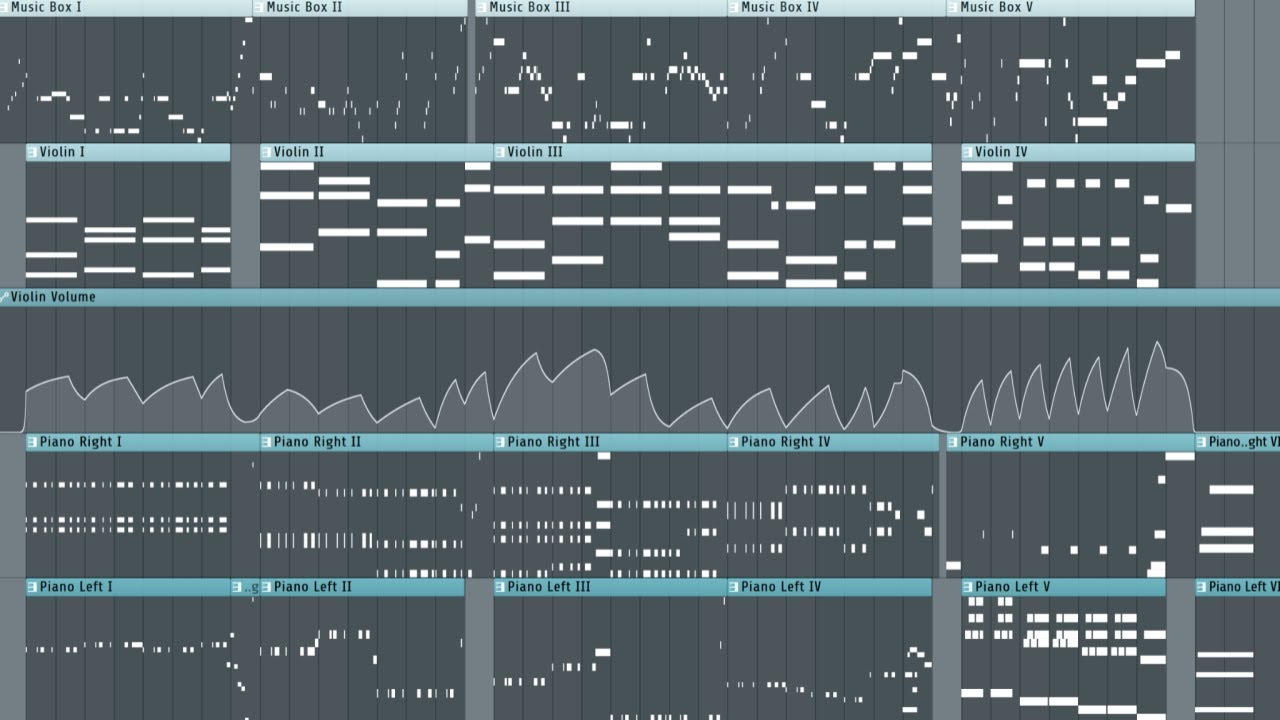Select the 'Music Box I' clip title

46,7
